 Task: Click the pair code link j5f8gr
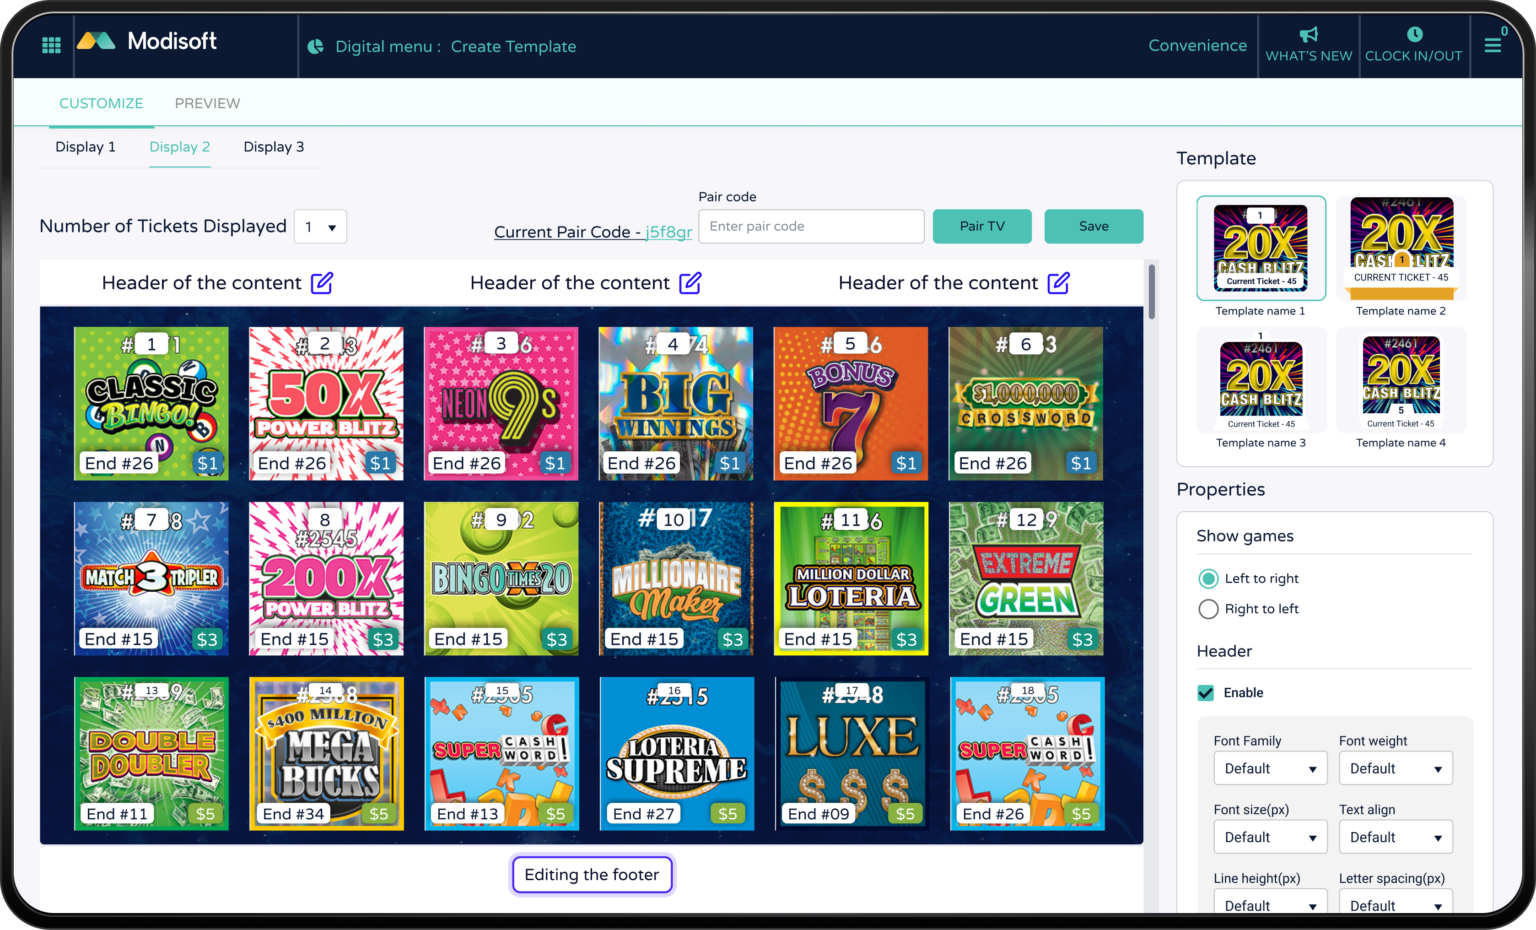pyautogui.click(x=668, y=231)
